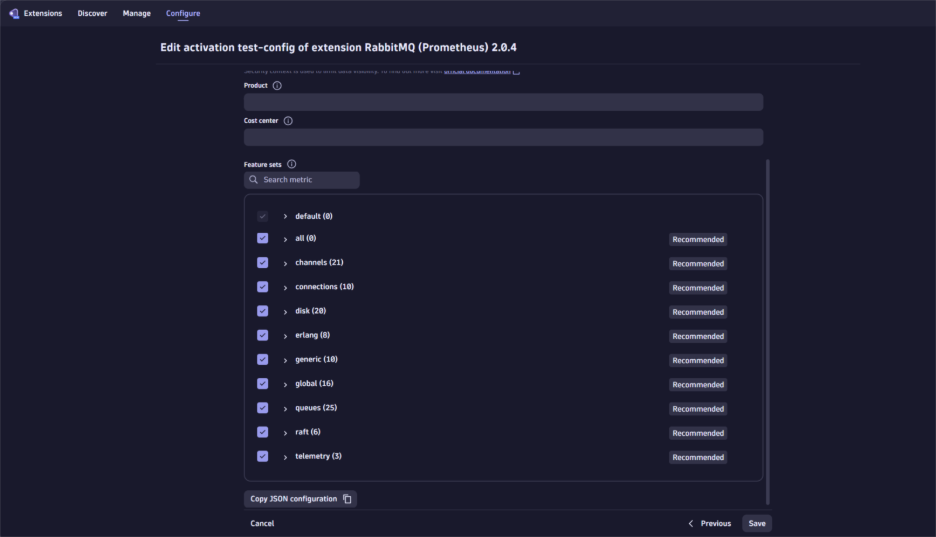Click the Cancel button
Viewport: 936px width, 537px height.
(262, 523)
